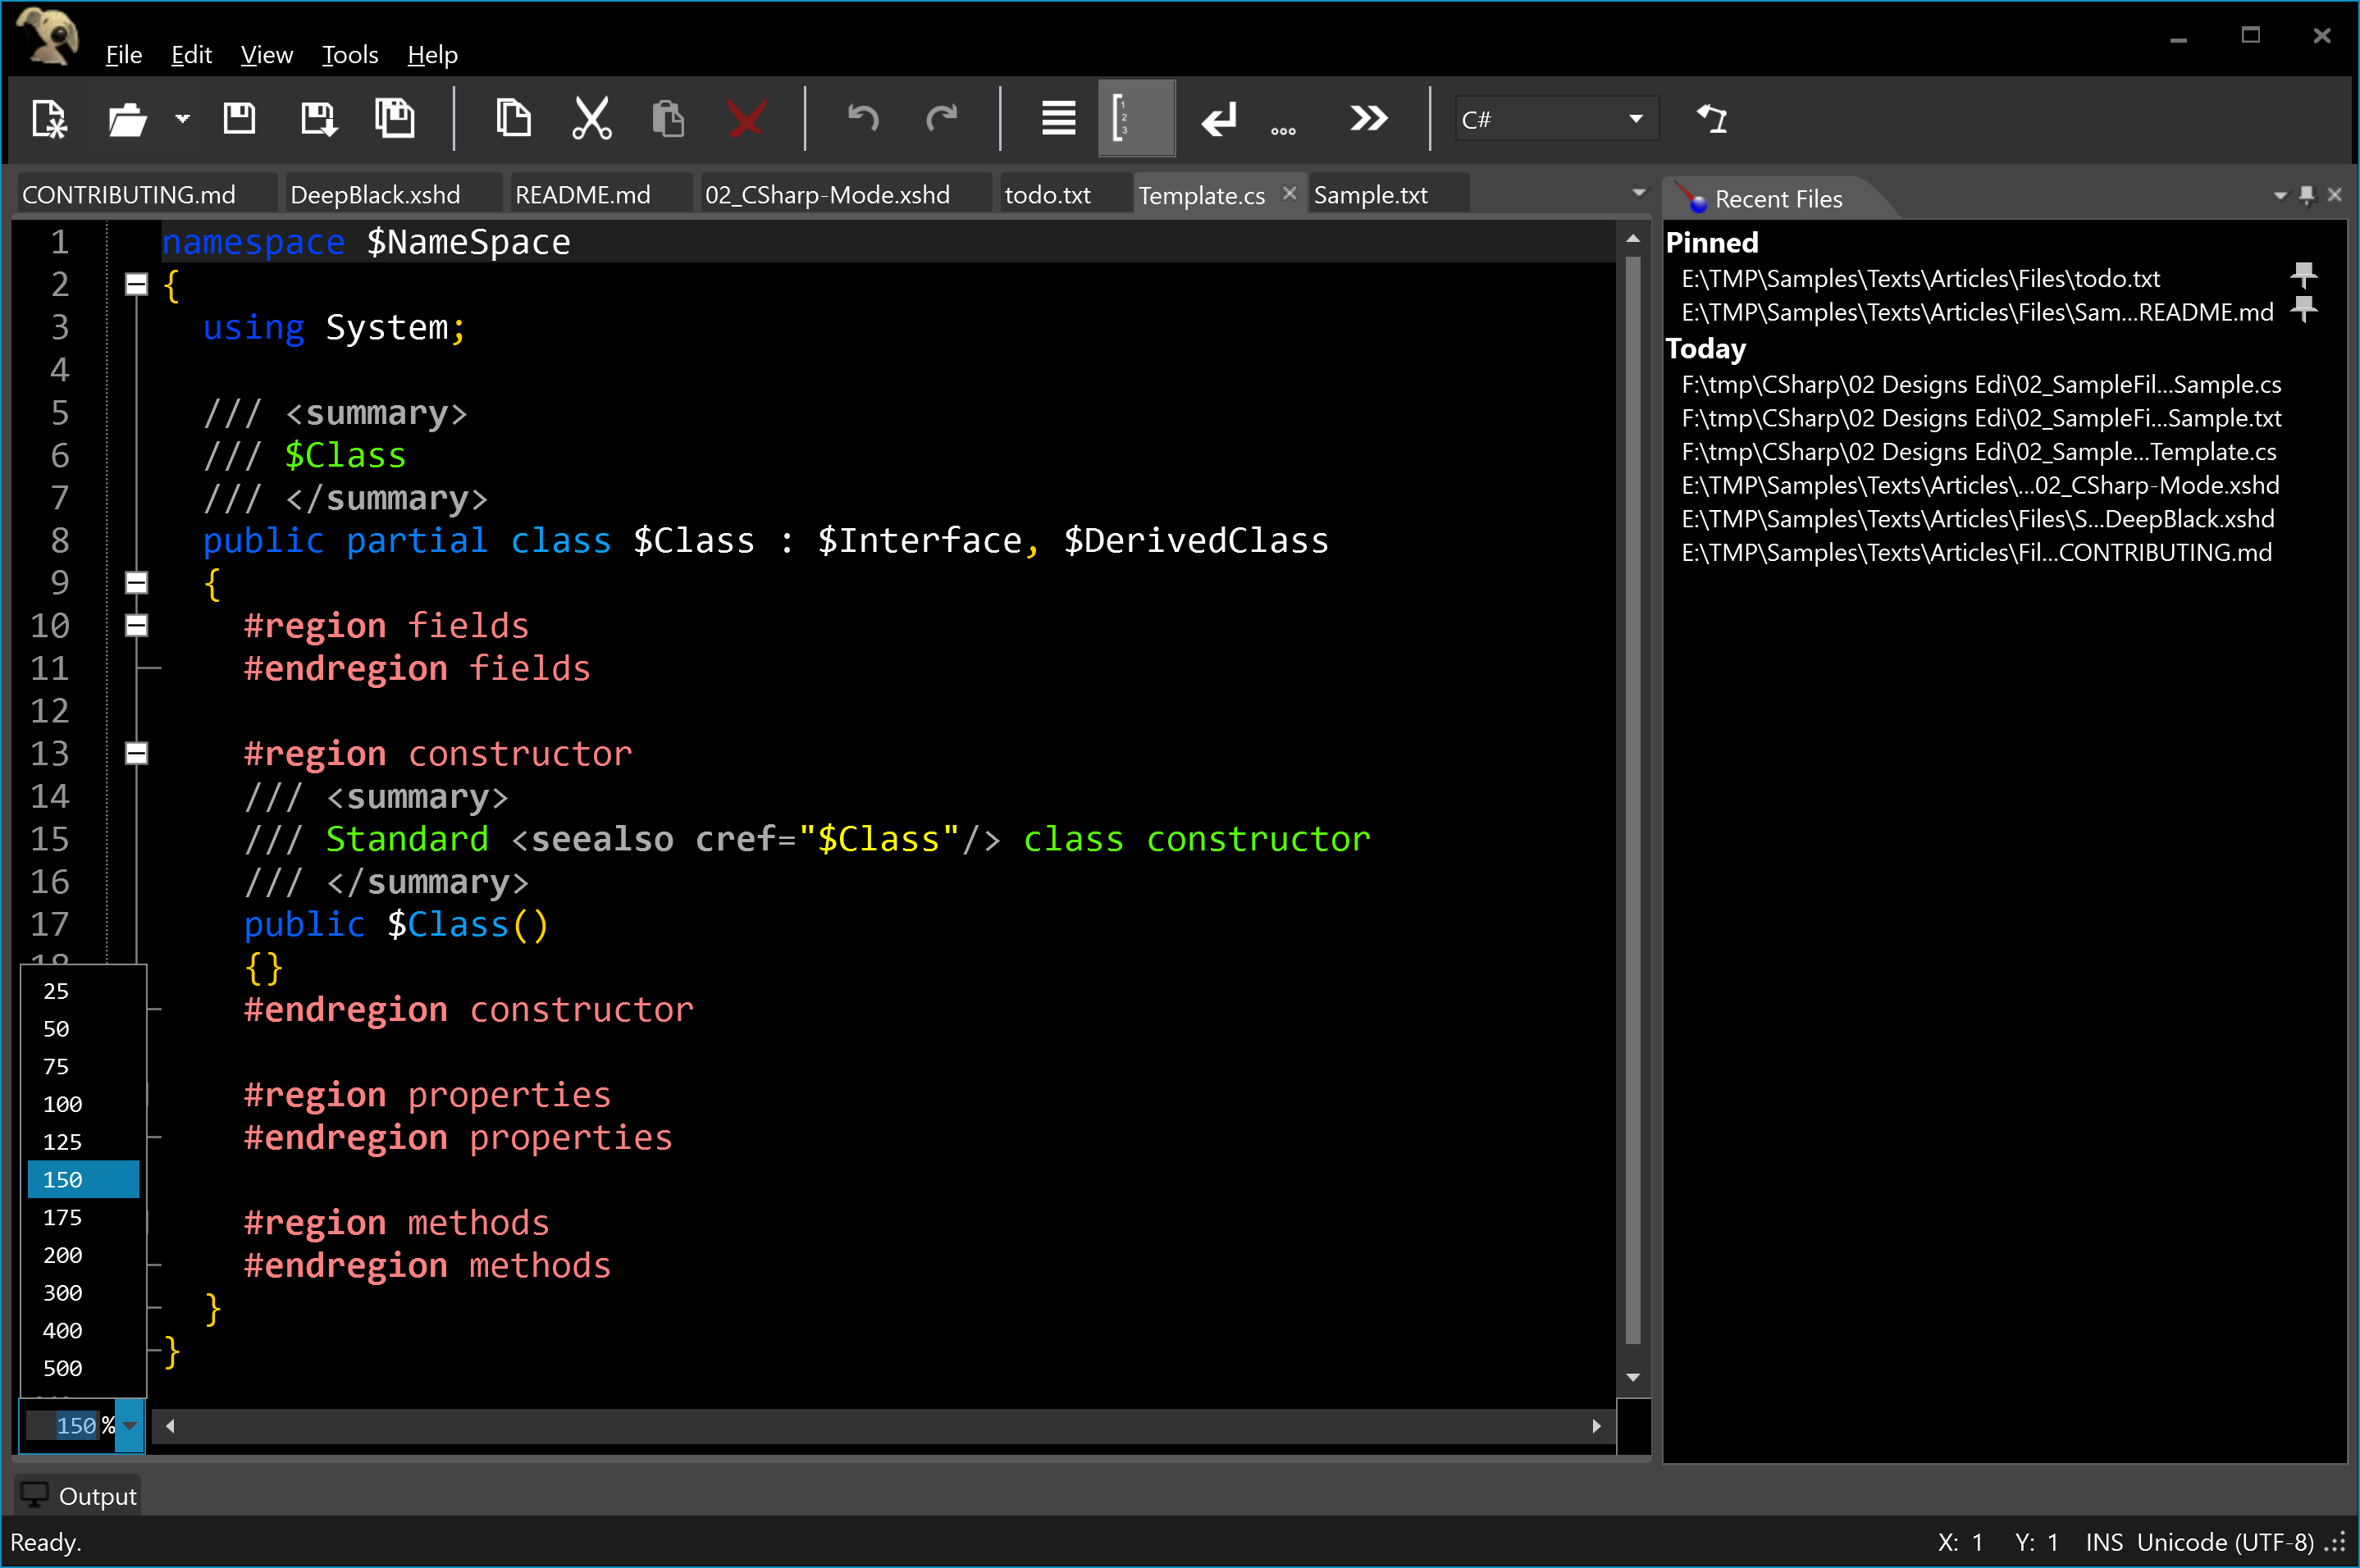Viewport: 2360px width, 1568px height.
Task: Expand the open file dropdown arrow
Action: coord(182,119)
